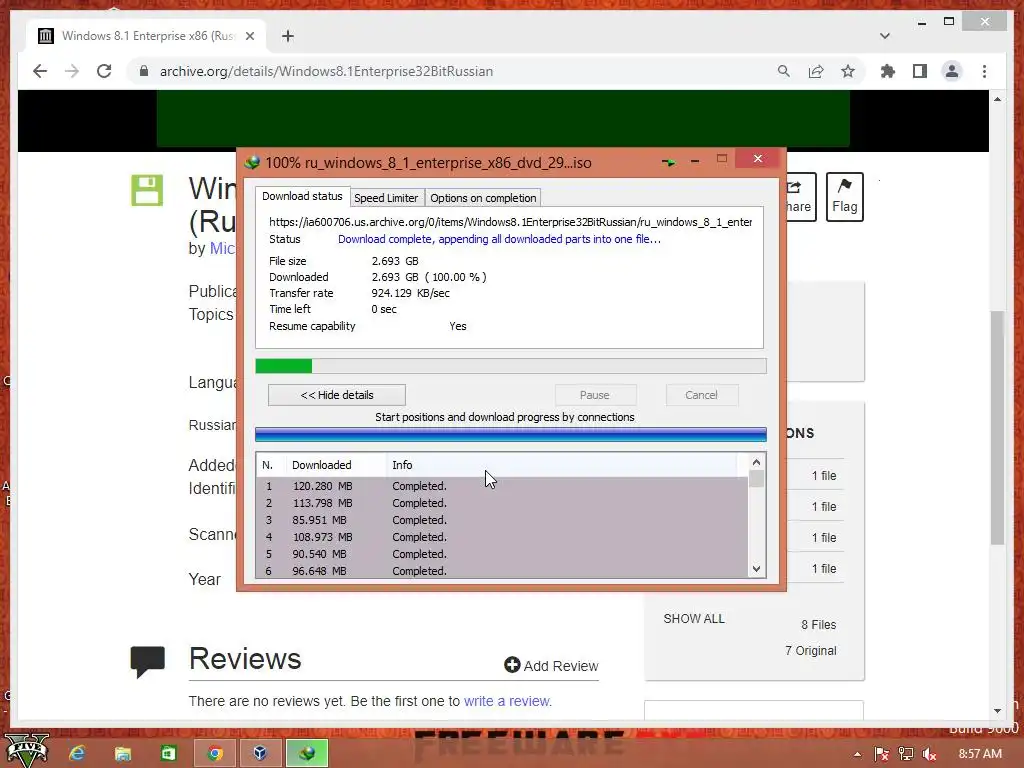
Task: Close the Windows 8.1 Enterprise tab
Action: tap(249, 36)
